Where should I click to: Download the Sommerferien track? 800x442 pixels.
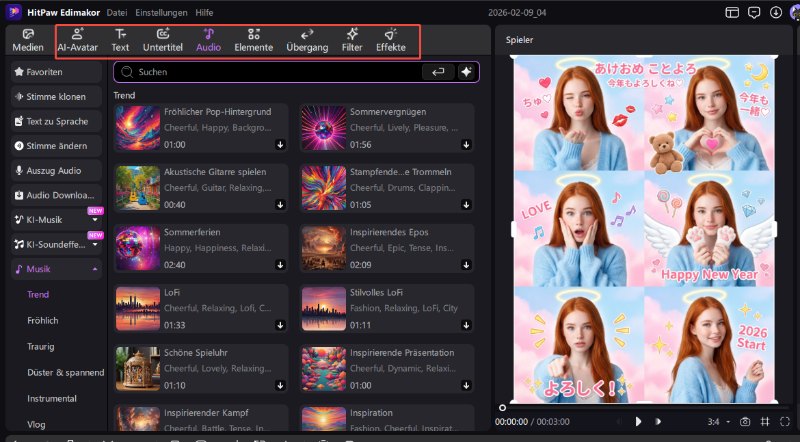pyautogui.click(x=280, y=265)
